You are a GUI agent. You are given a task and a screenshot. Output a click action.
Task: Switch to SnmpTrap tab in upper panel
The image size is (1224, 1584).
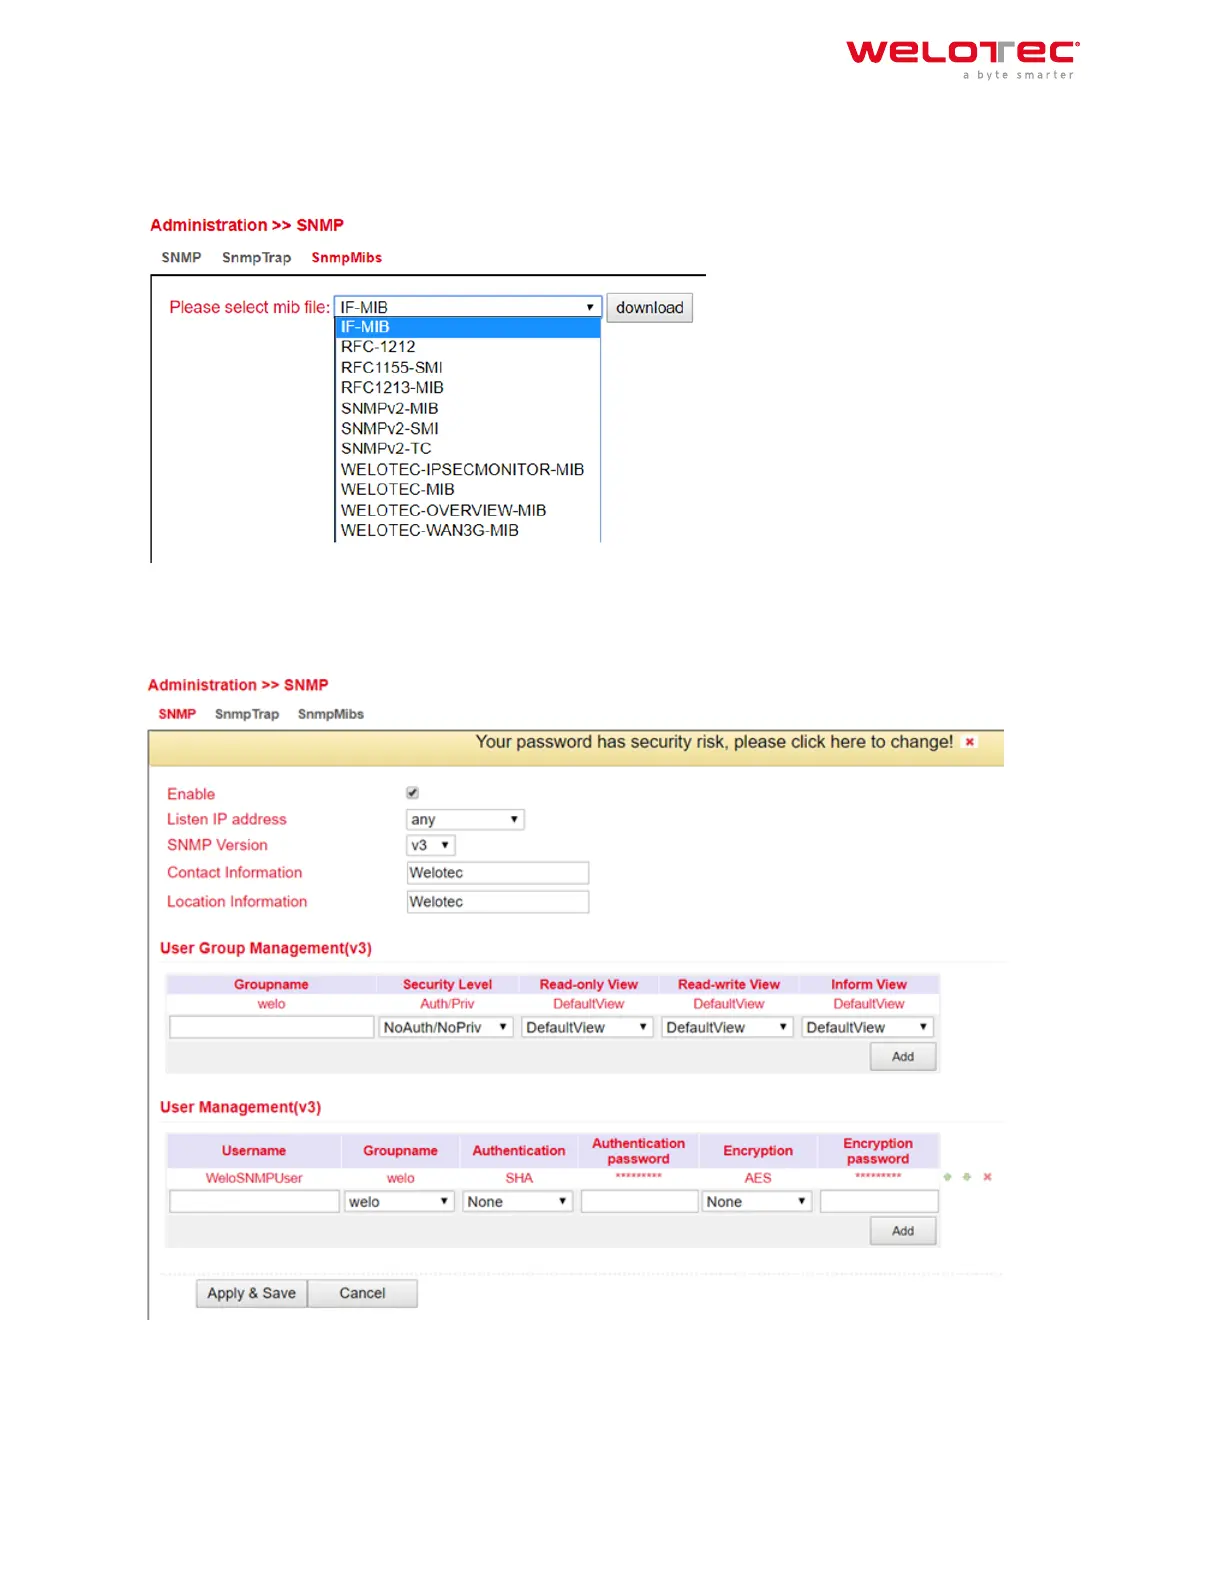[x=256, y=257]
